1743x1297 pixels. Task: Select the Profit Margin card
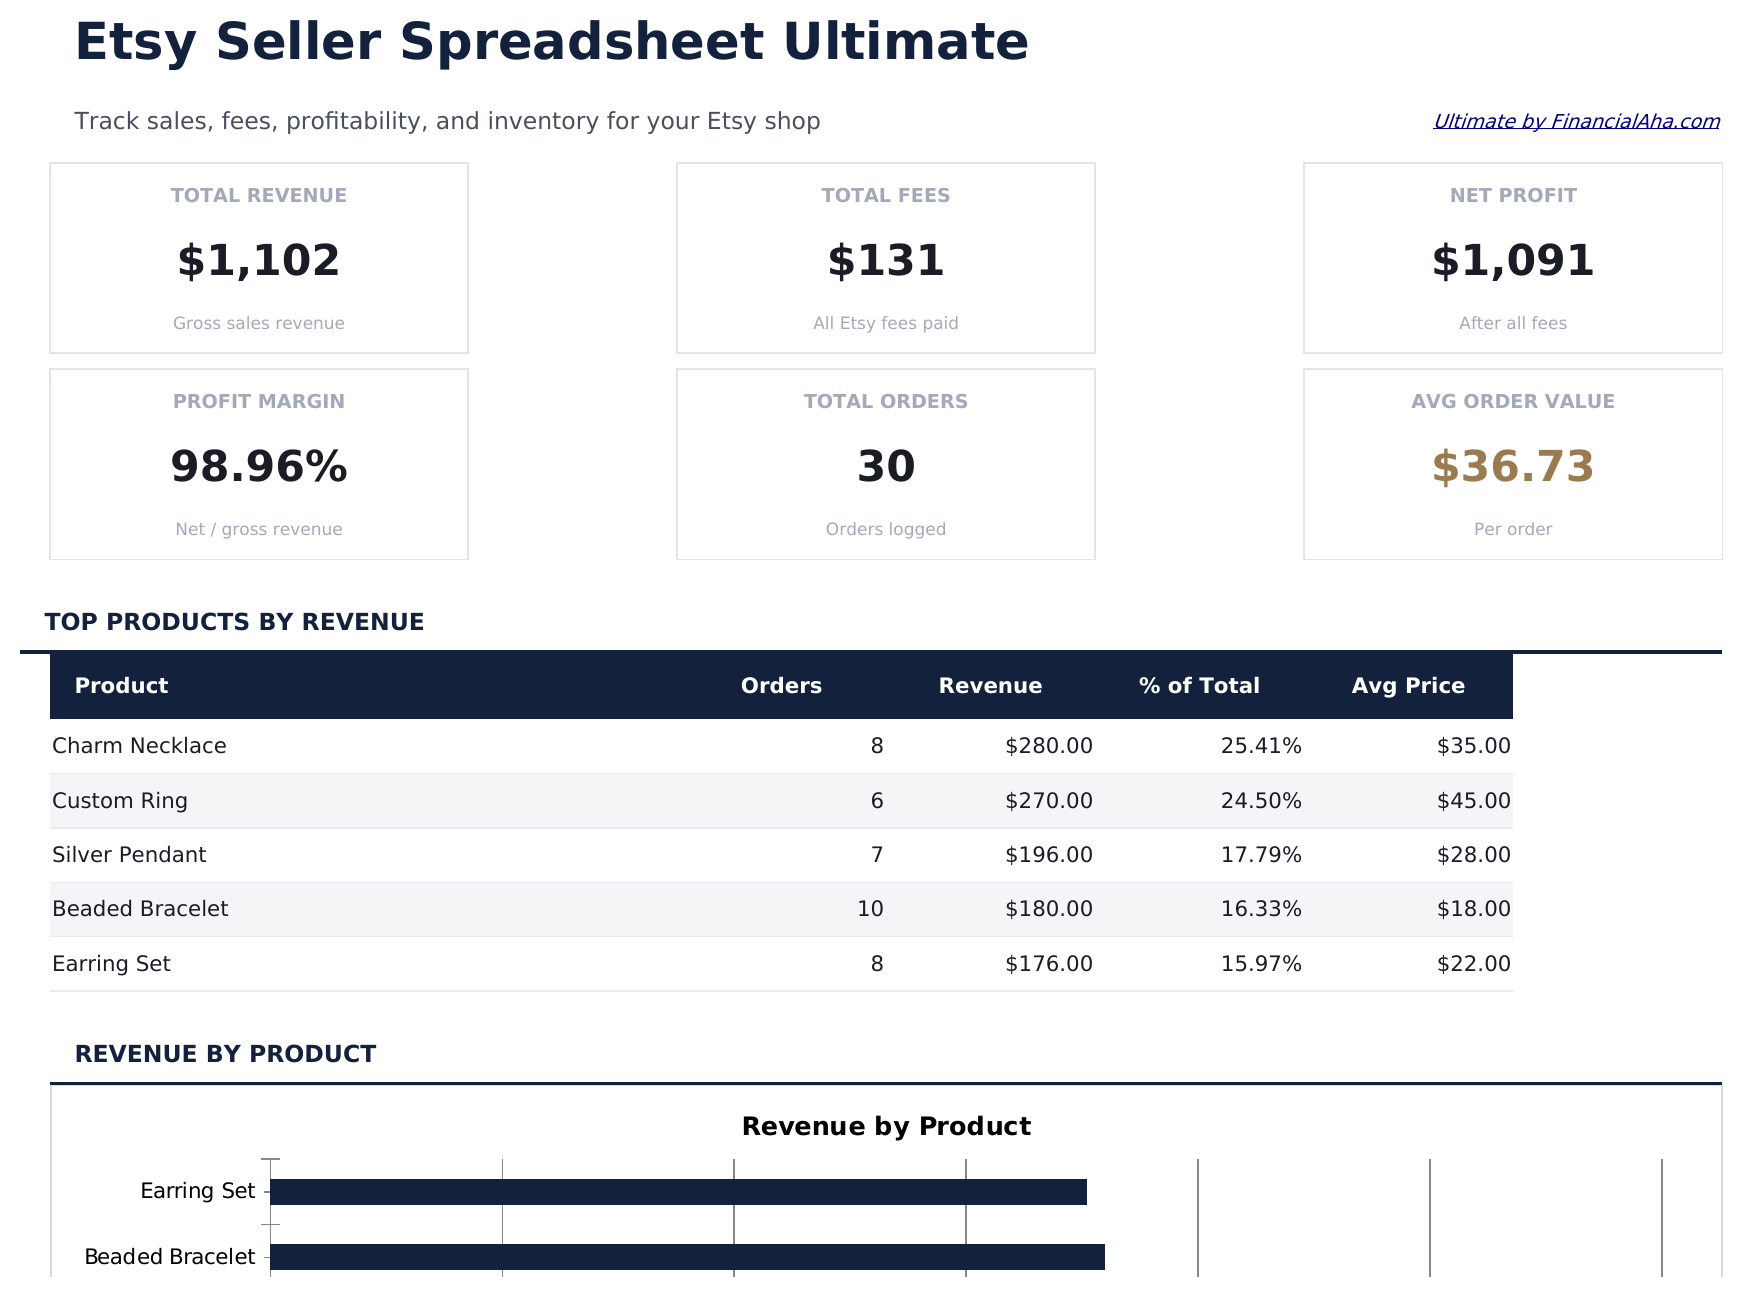coord(258,463)
